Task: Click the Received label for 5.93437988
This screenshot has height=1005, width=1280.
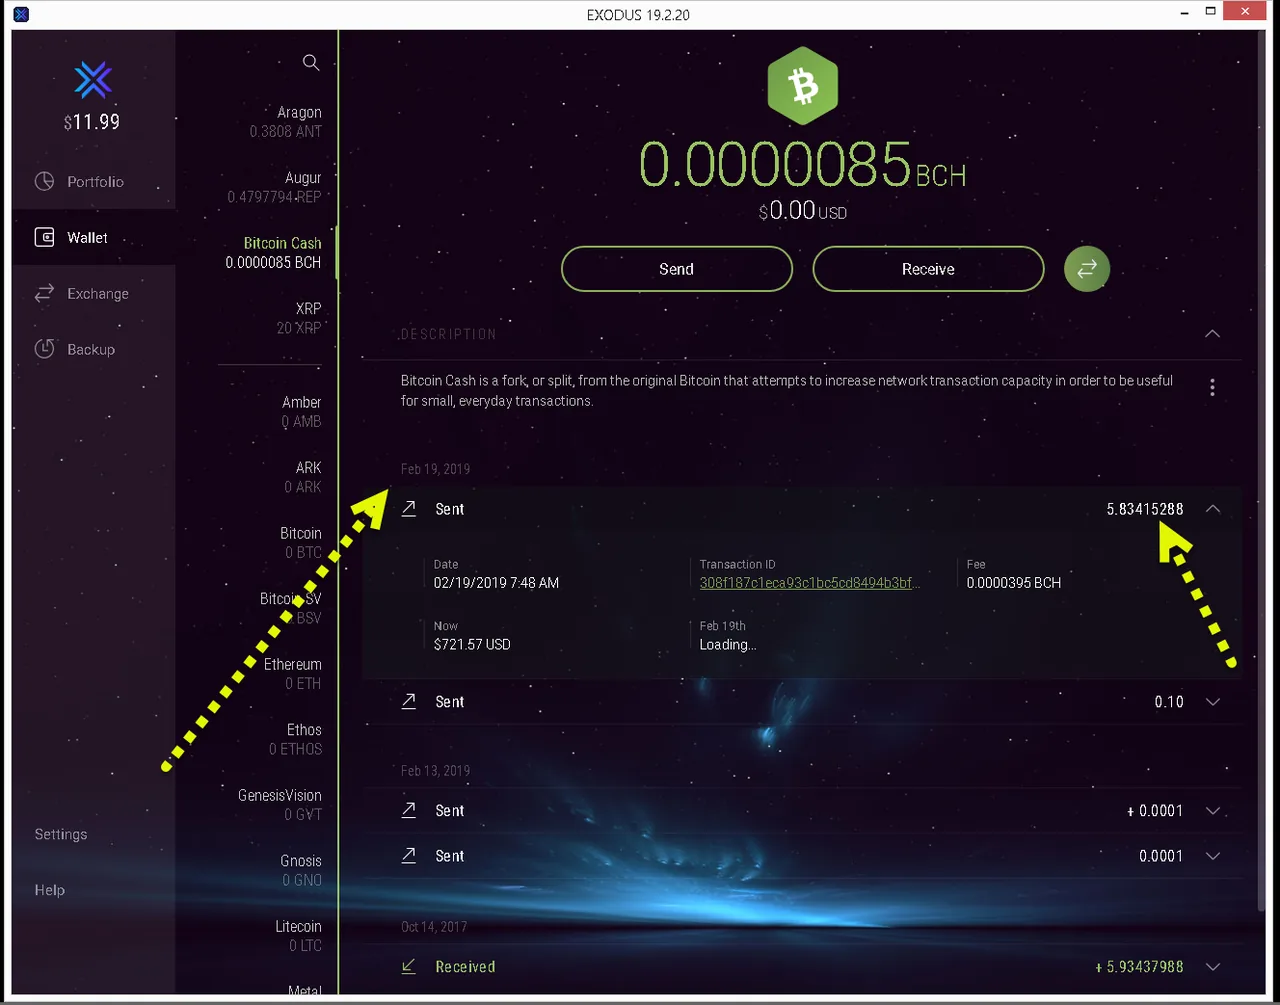Action: point(465,967)
